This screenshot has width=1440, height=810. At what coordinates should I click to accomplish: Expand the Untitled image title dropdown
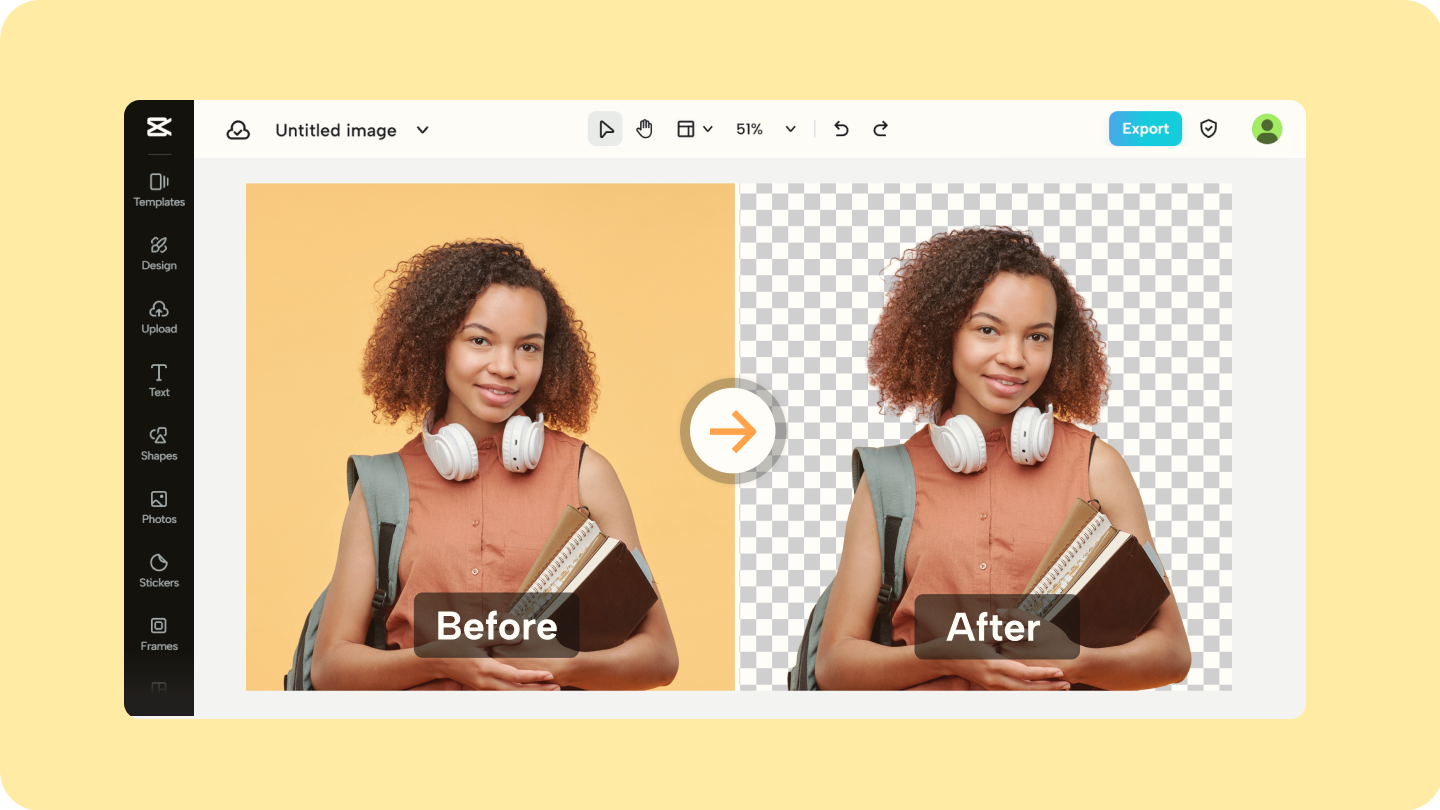pos(423,130)
